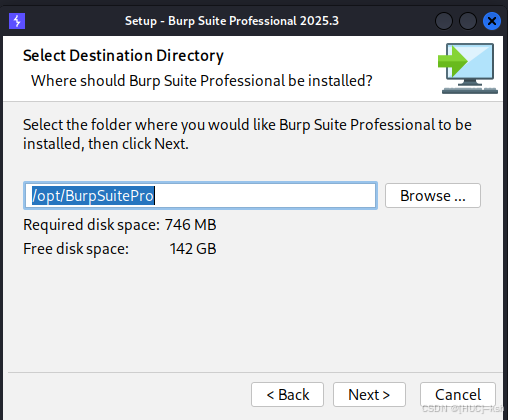Click the Select Destination Directory heading

(123, 56)
